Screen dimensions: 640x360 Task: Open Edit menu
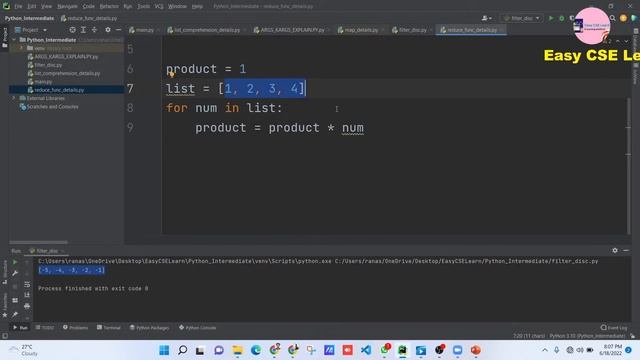31,6
